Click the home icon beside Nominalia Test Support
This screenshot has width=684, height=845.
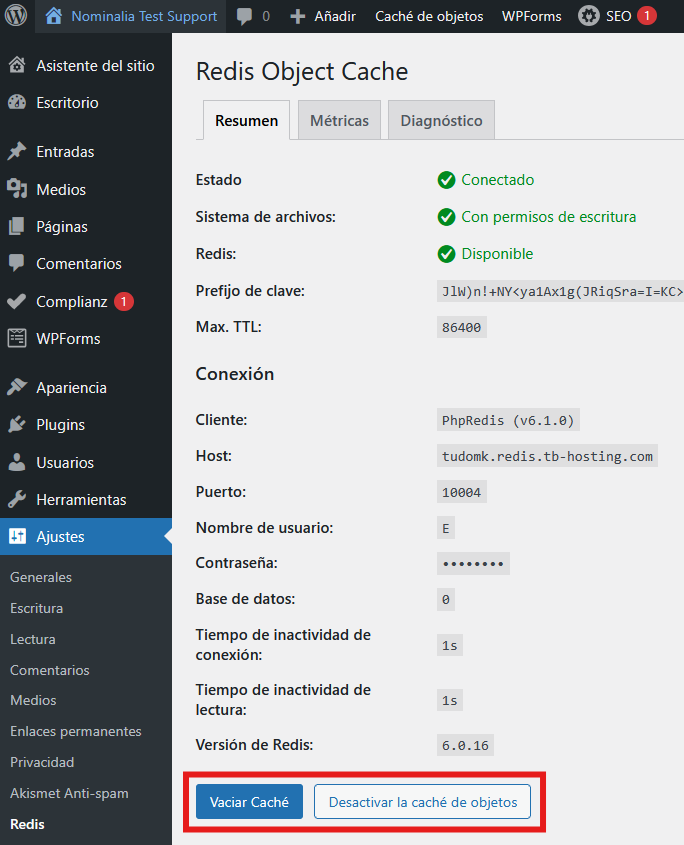[x=53, y=16]
